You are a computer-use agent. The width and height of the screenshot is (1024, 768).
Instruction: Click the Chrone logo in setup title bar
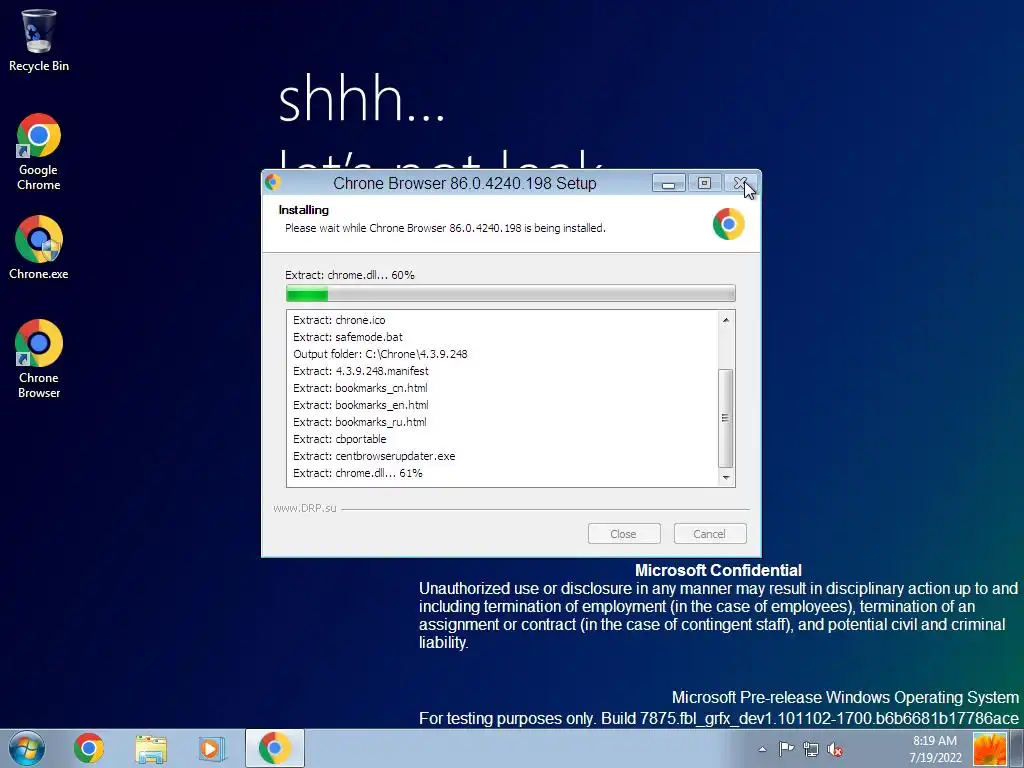click(274, 183)
